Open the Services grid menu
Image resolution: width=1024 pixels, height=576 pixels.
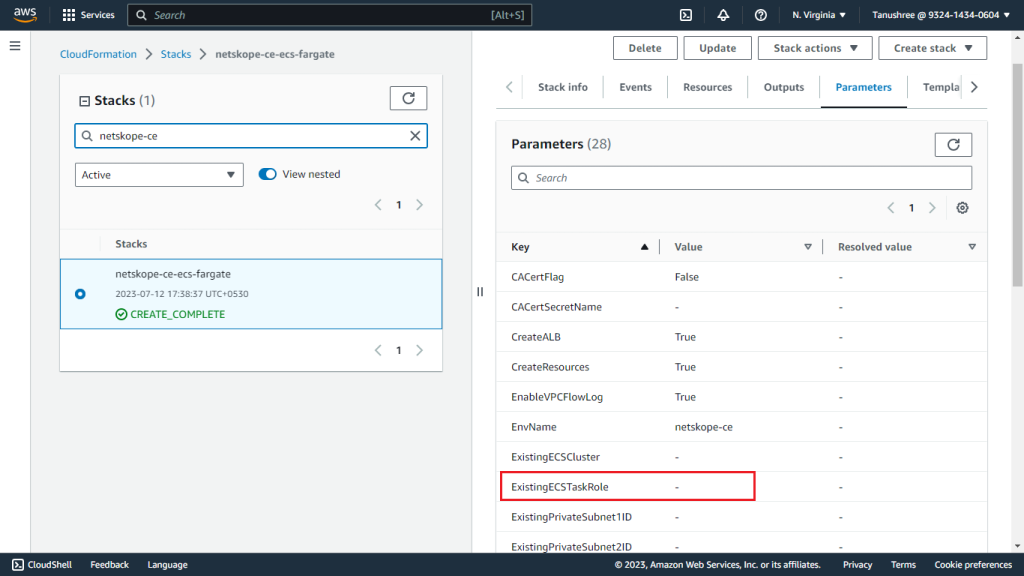pyautogui.click(x=88, y=14)
